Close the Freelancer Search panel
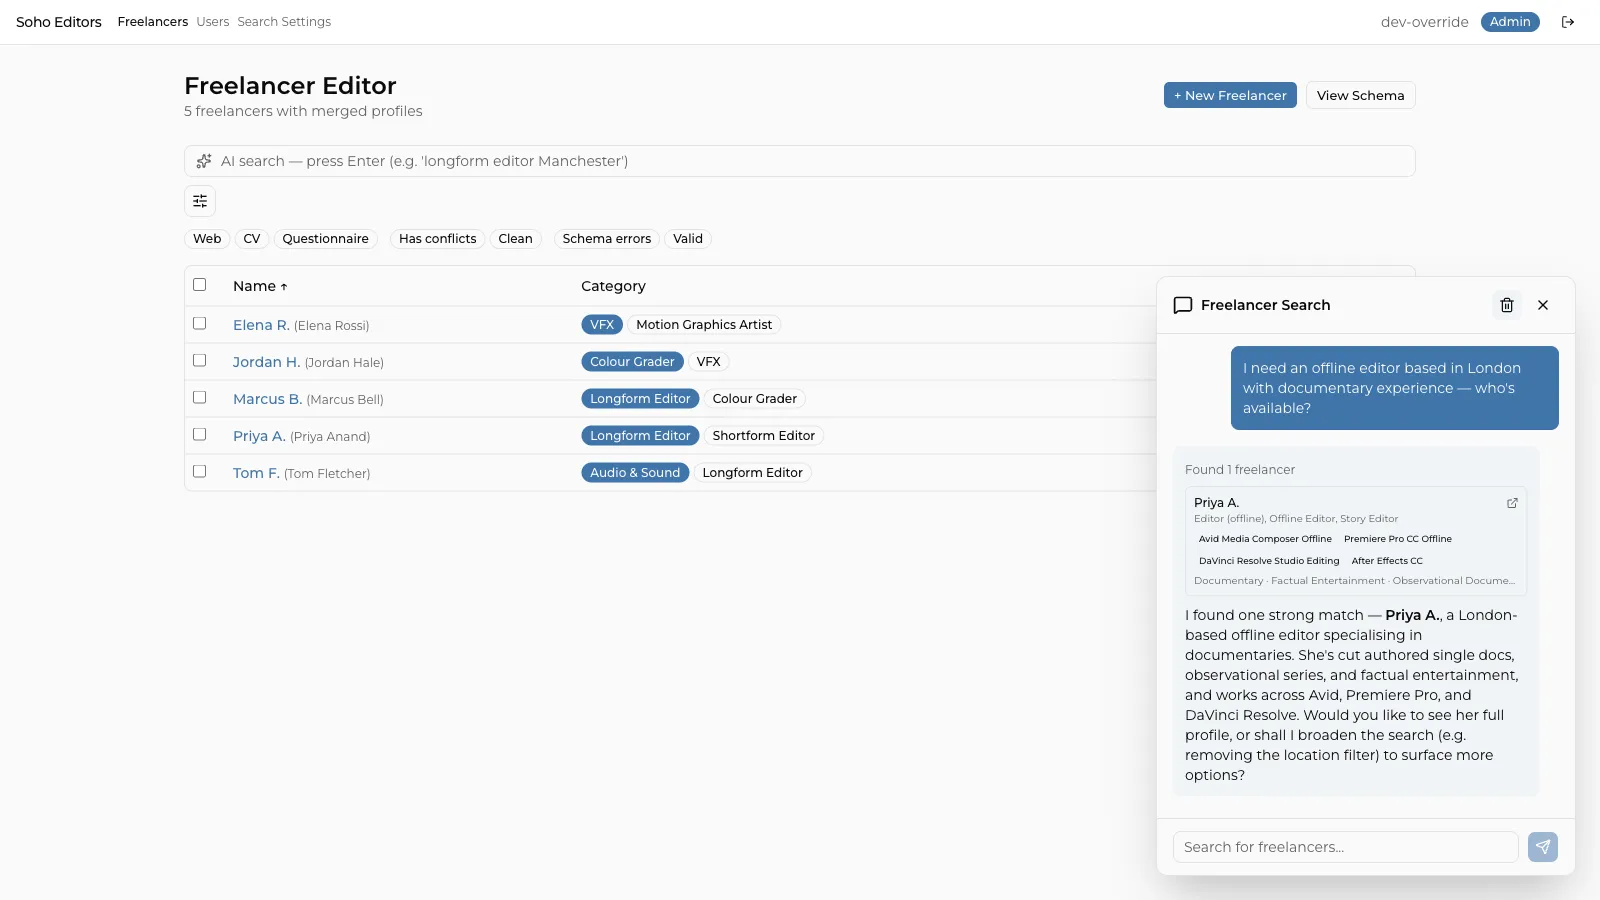 pyautogui.click(x=1543, y=305)
